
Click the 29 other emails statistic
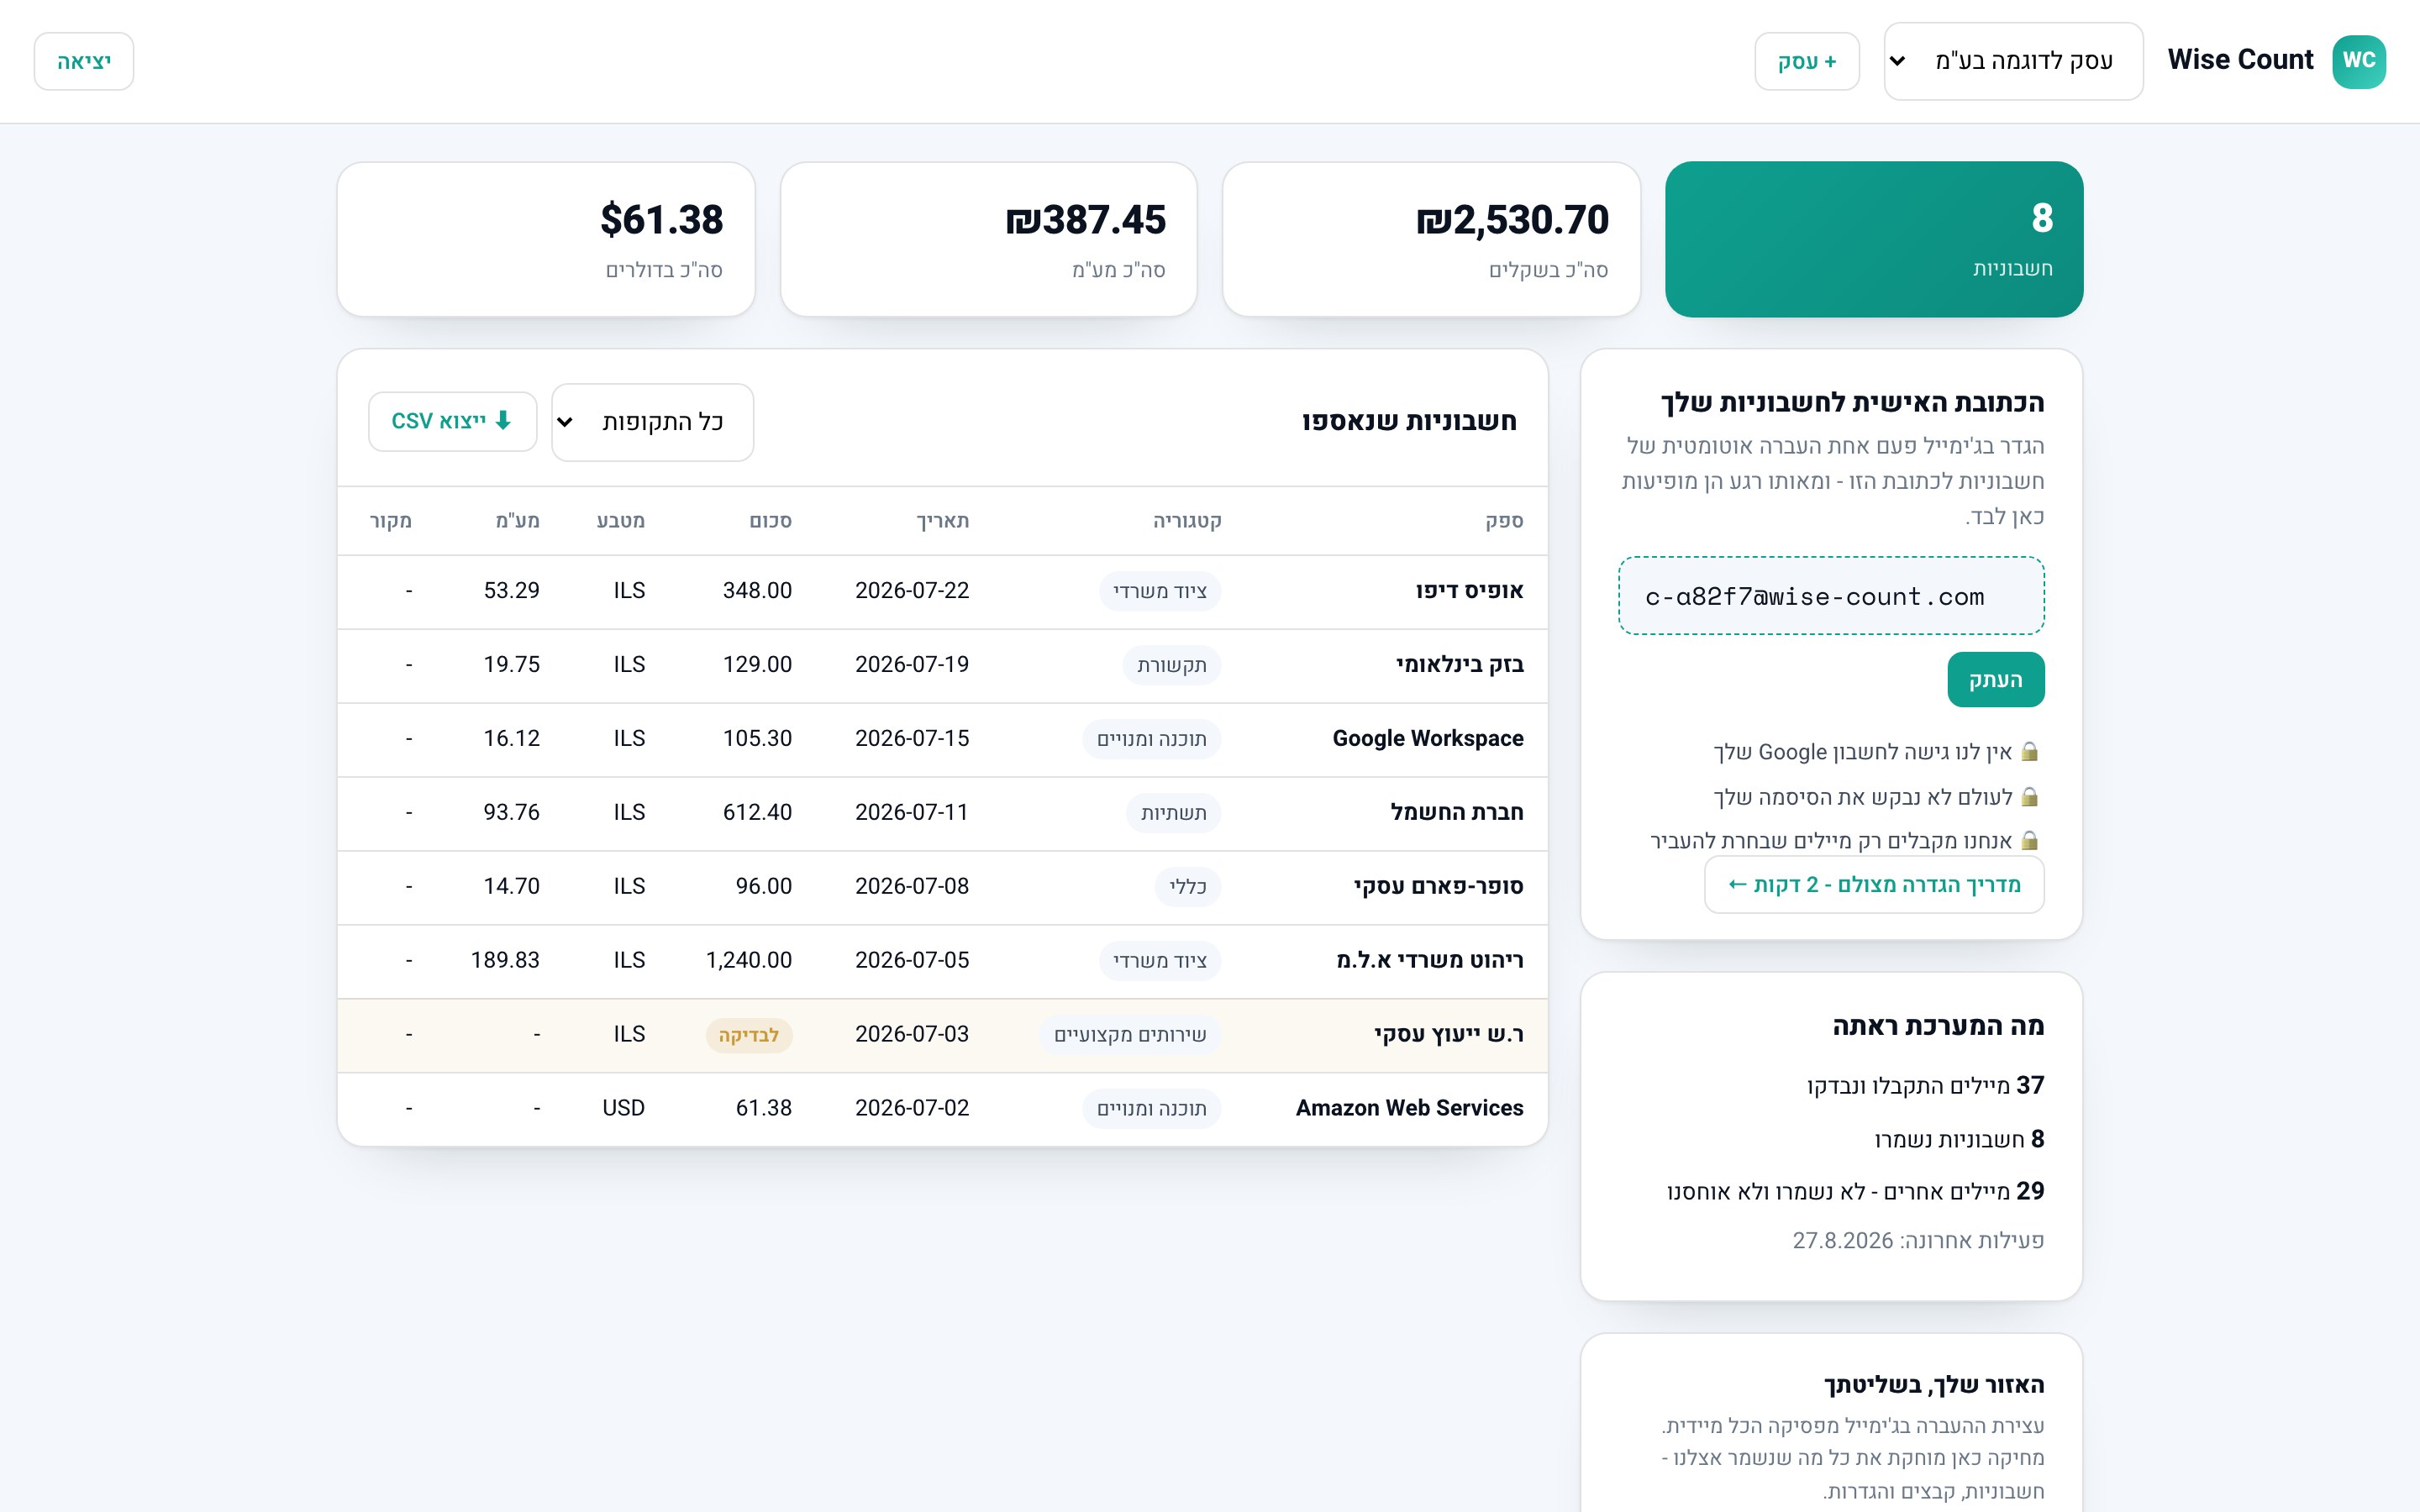[1855, 1192]
